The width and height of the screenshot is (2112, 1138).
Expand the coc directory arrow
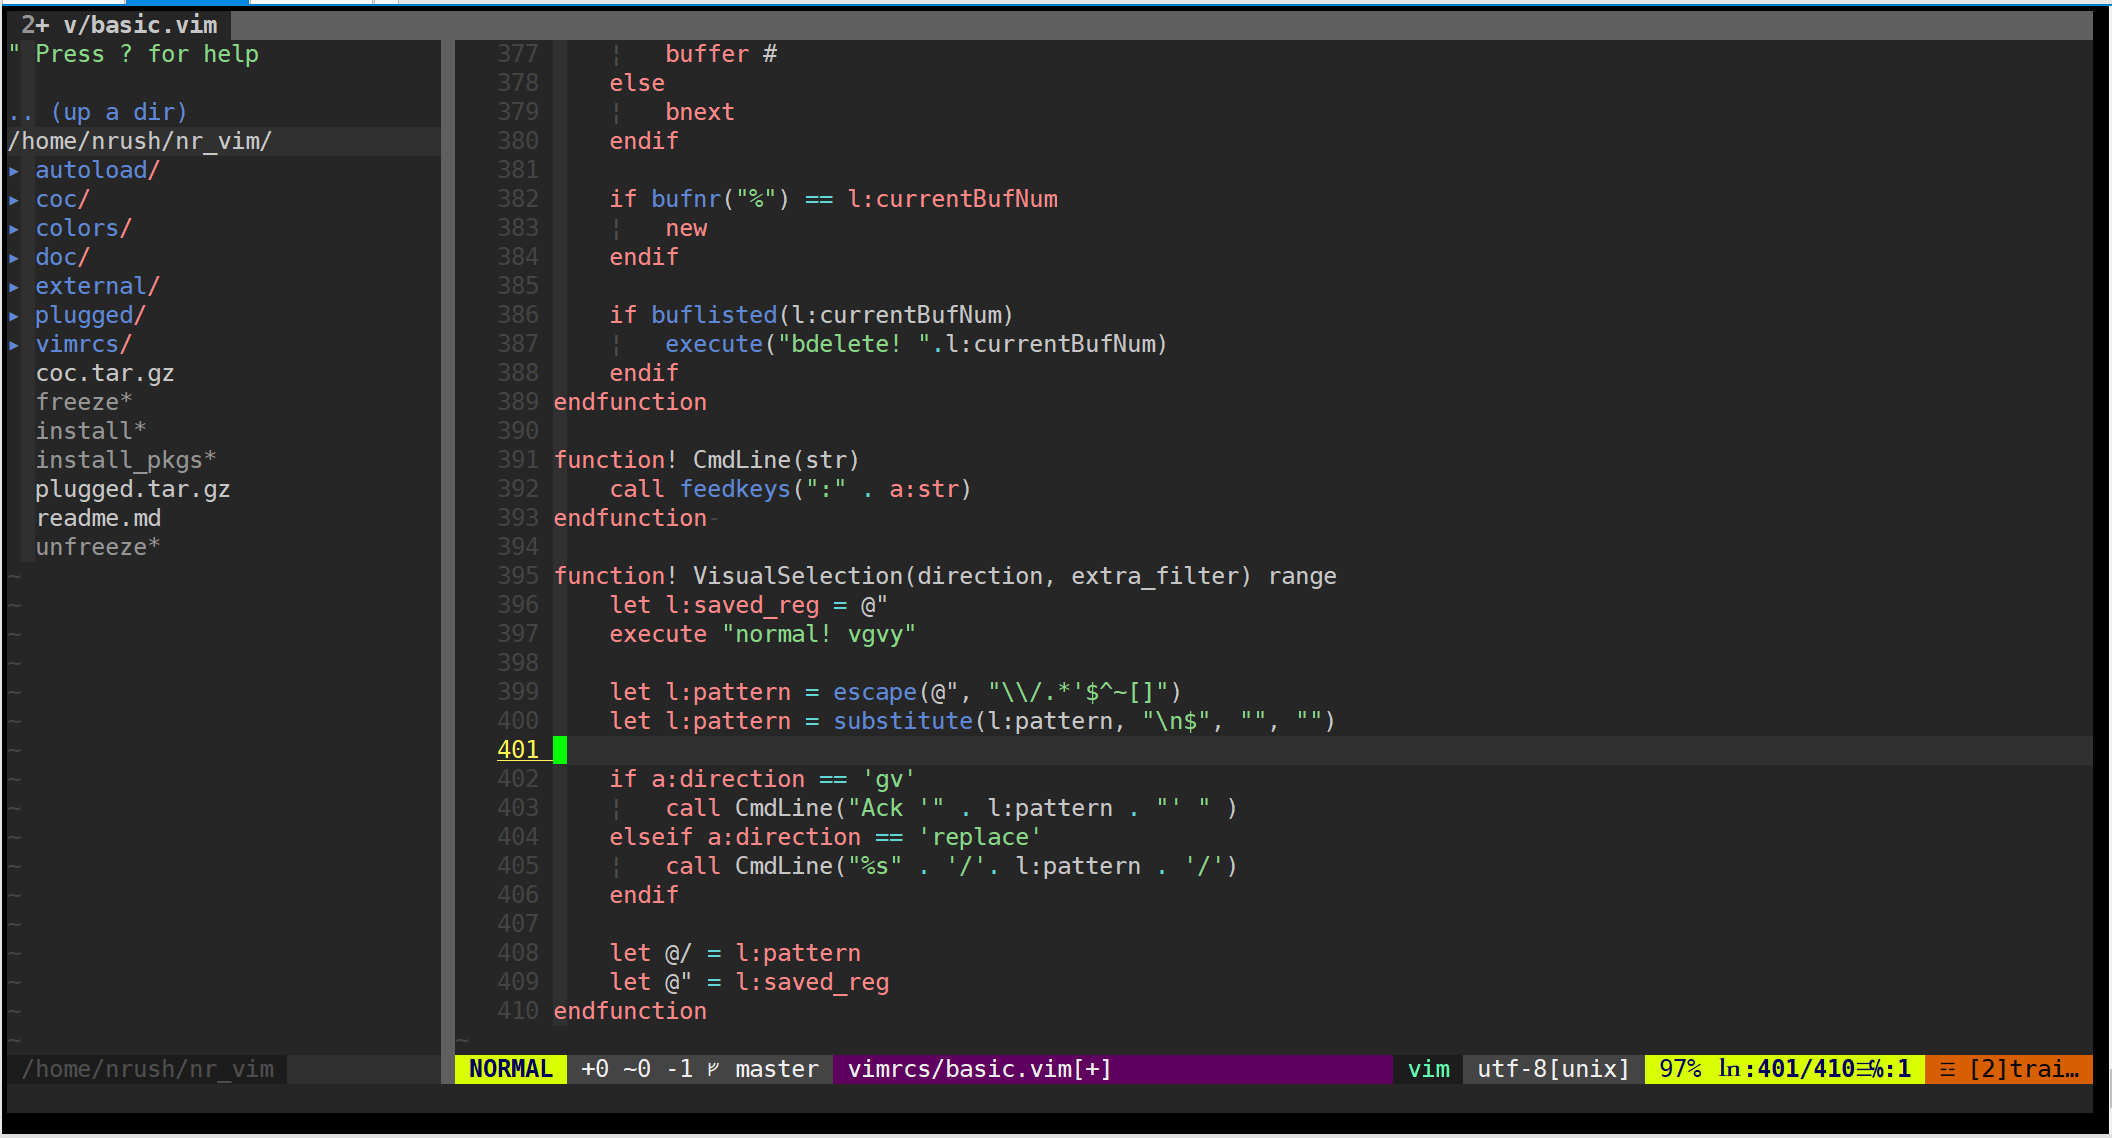click(x=14, y=200)
